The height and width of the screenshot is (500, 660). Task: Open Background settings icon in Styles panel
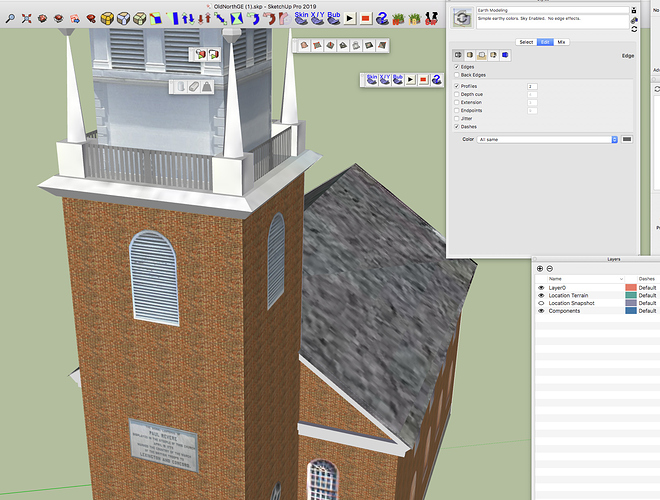pos(482,55)
